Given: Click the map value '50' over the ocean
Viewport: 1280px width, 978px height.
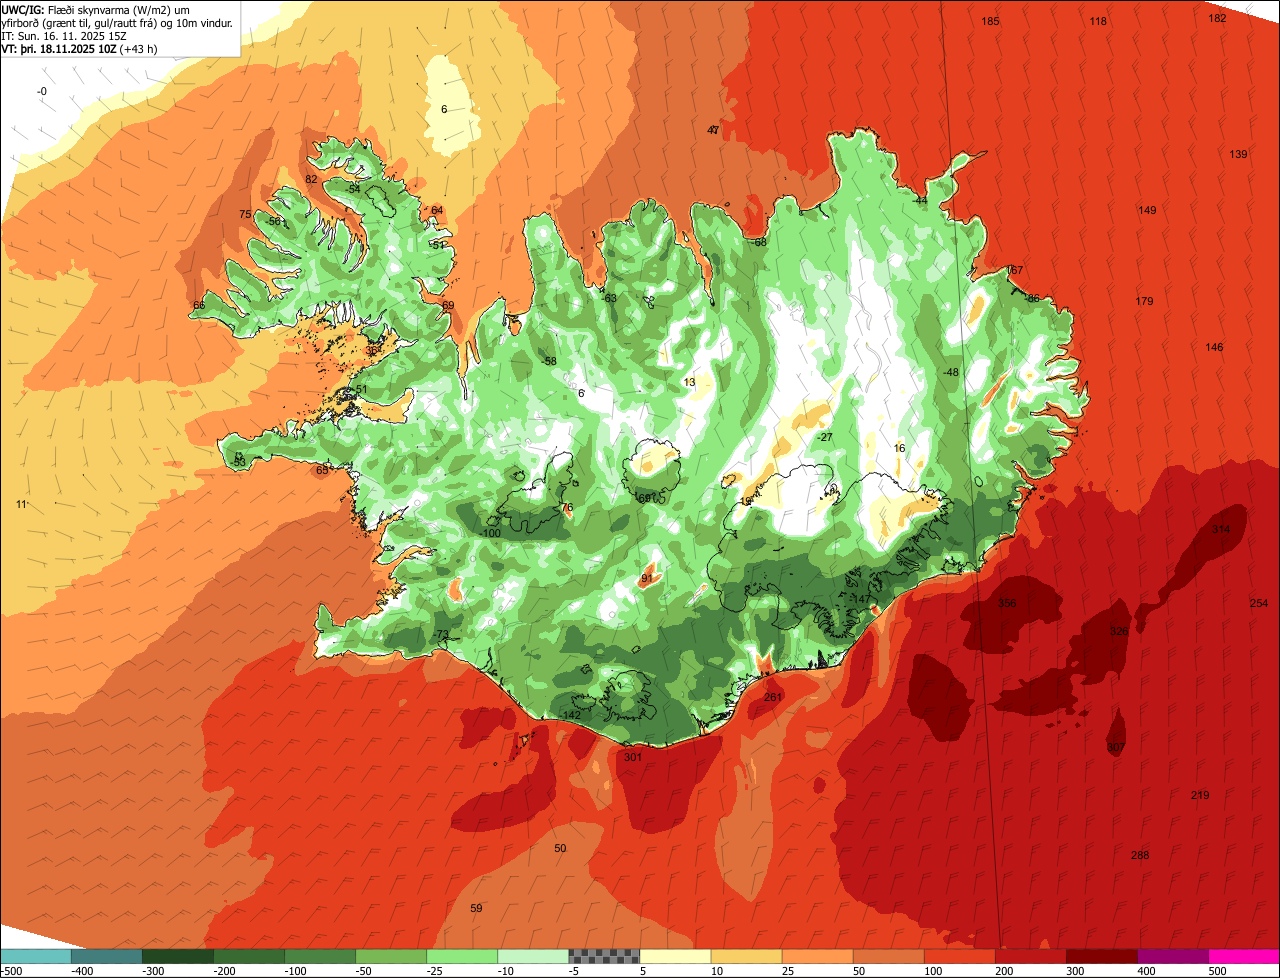Looking at the screenshot, I should (560, 848).
